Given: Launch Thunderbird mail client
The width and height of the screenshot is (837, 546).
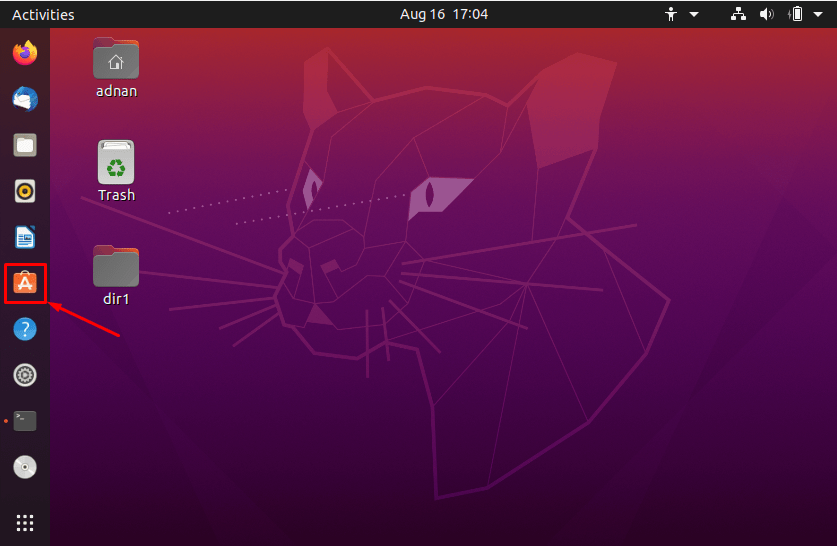Looking at the screenshot, I should pyautogui.click(x=25, y=99).
